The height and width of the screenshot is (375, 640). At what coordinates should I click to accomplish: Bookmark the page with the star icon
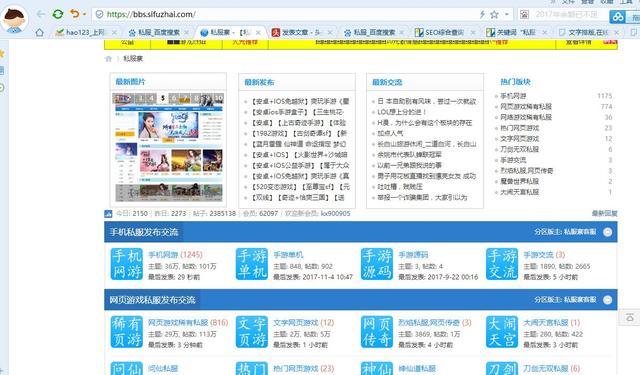pyautogui.click(x=494, y=15)
